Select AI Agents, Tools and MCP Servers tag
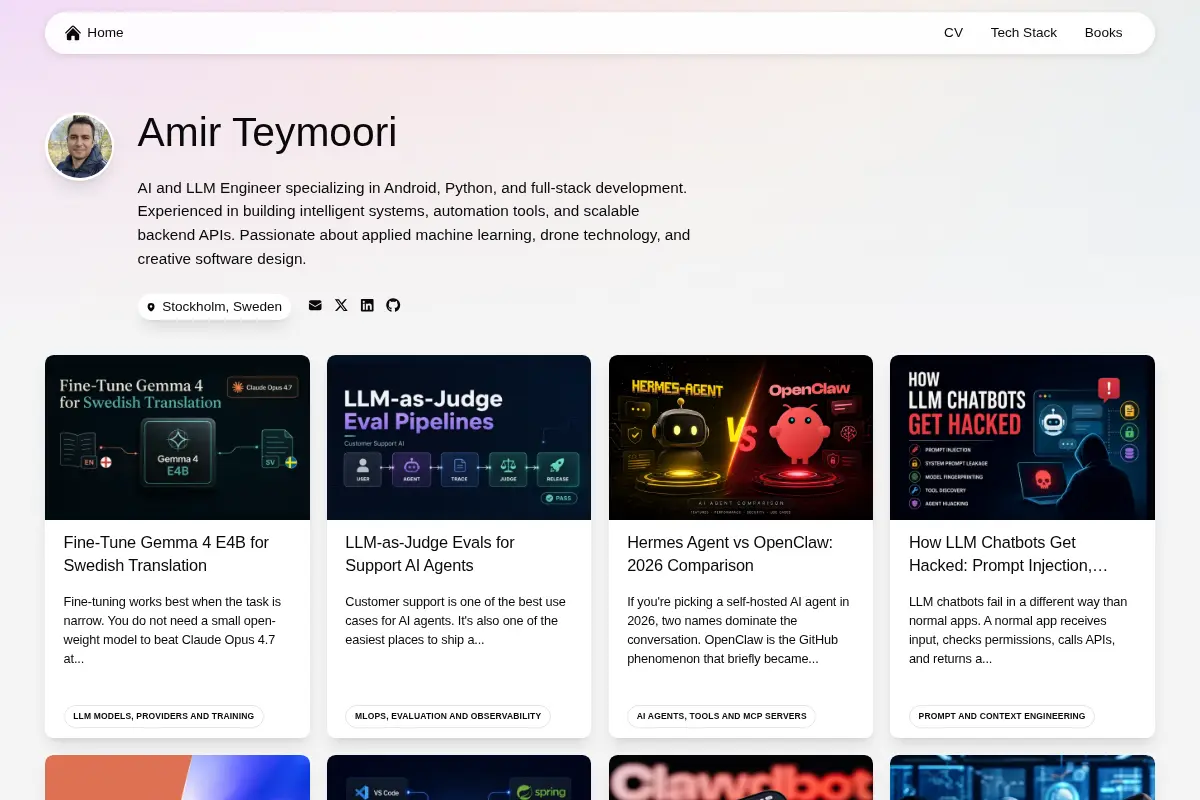The width and height of the screenshot is (1200, 800). click(721, 716)
